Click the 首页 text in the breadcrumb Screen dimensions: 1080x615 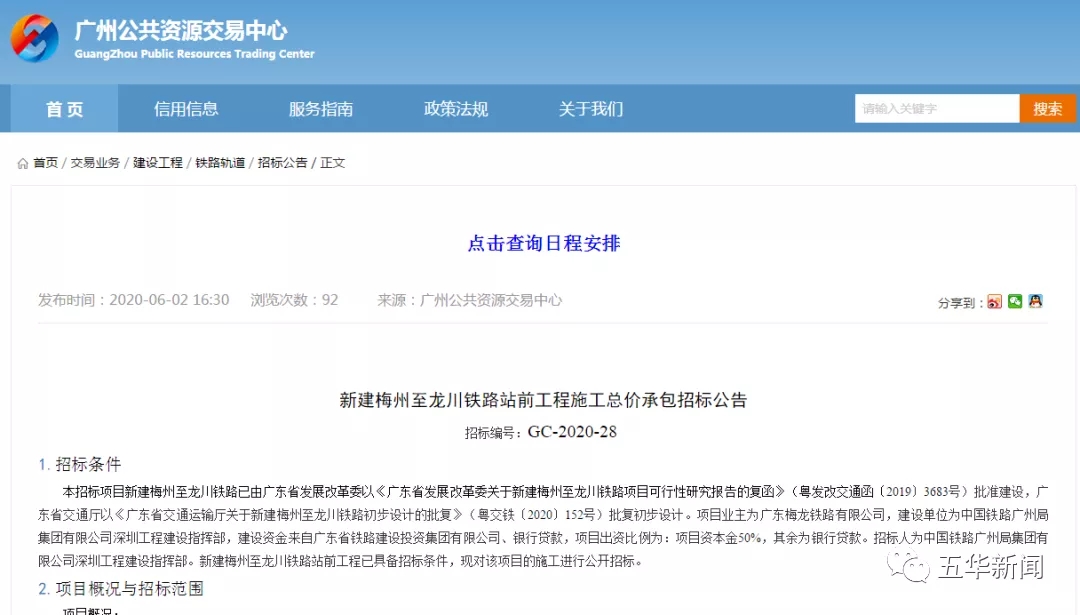pos(45,163)
